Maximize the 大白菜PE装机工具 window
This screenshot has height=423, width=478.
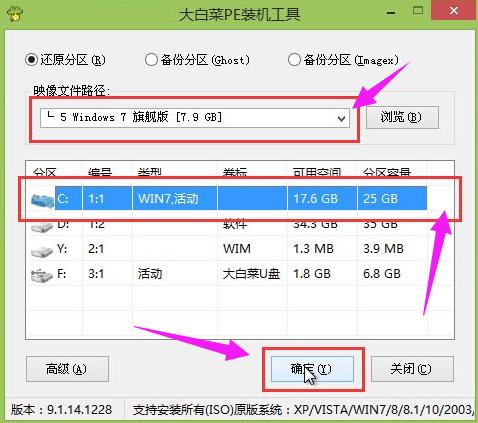418,11
